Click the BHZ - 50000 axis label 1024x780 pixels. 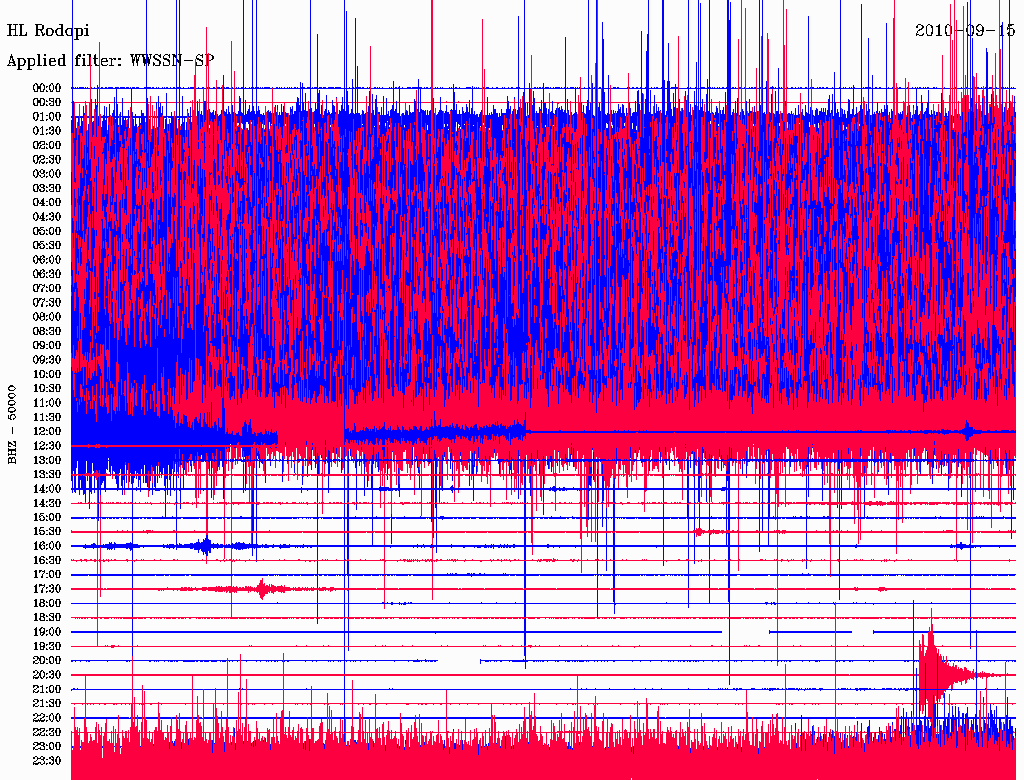pos(13,423)
